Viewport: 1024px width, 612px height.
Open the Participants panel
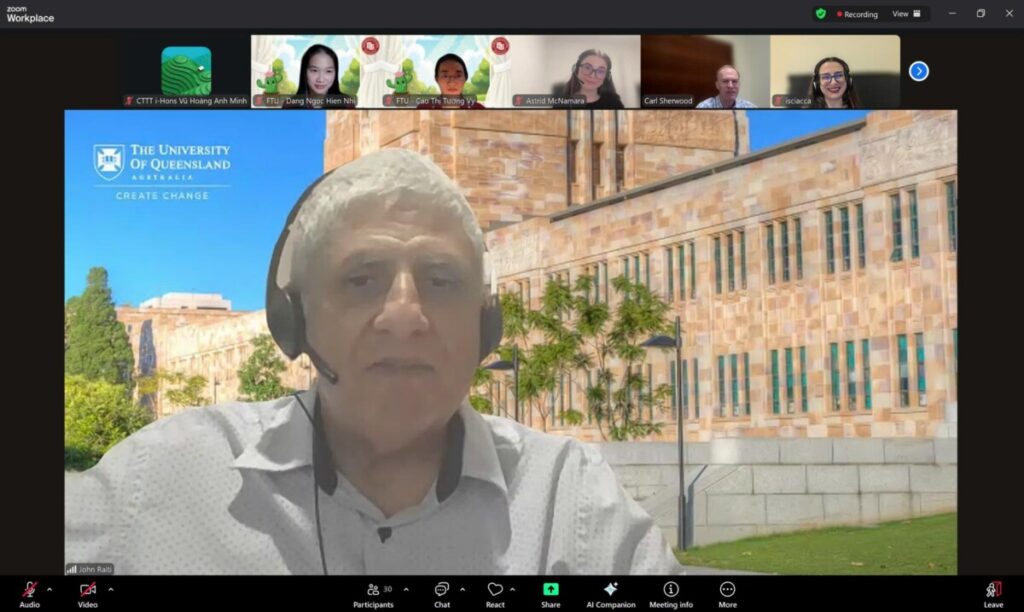(x=373, y=592)
